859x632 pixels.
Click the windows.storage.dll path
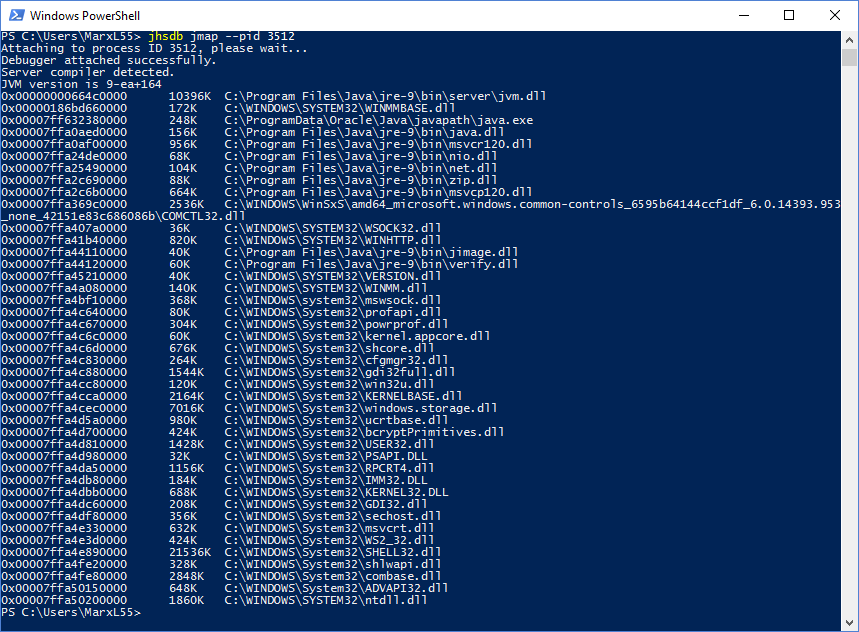click(360, 409)
